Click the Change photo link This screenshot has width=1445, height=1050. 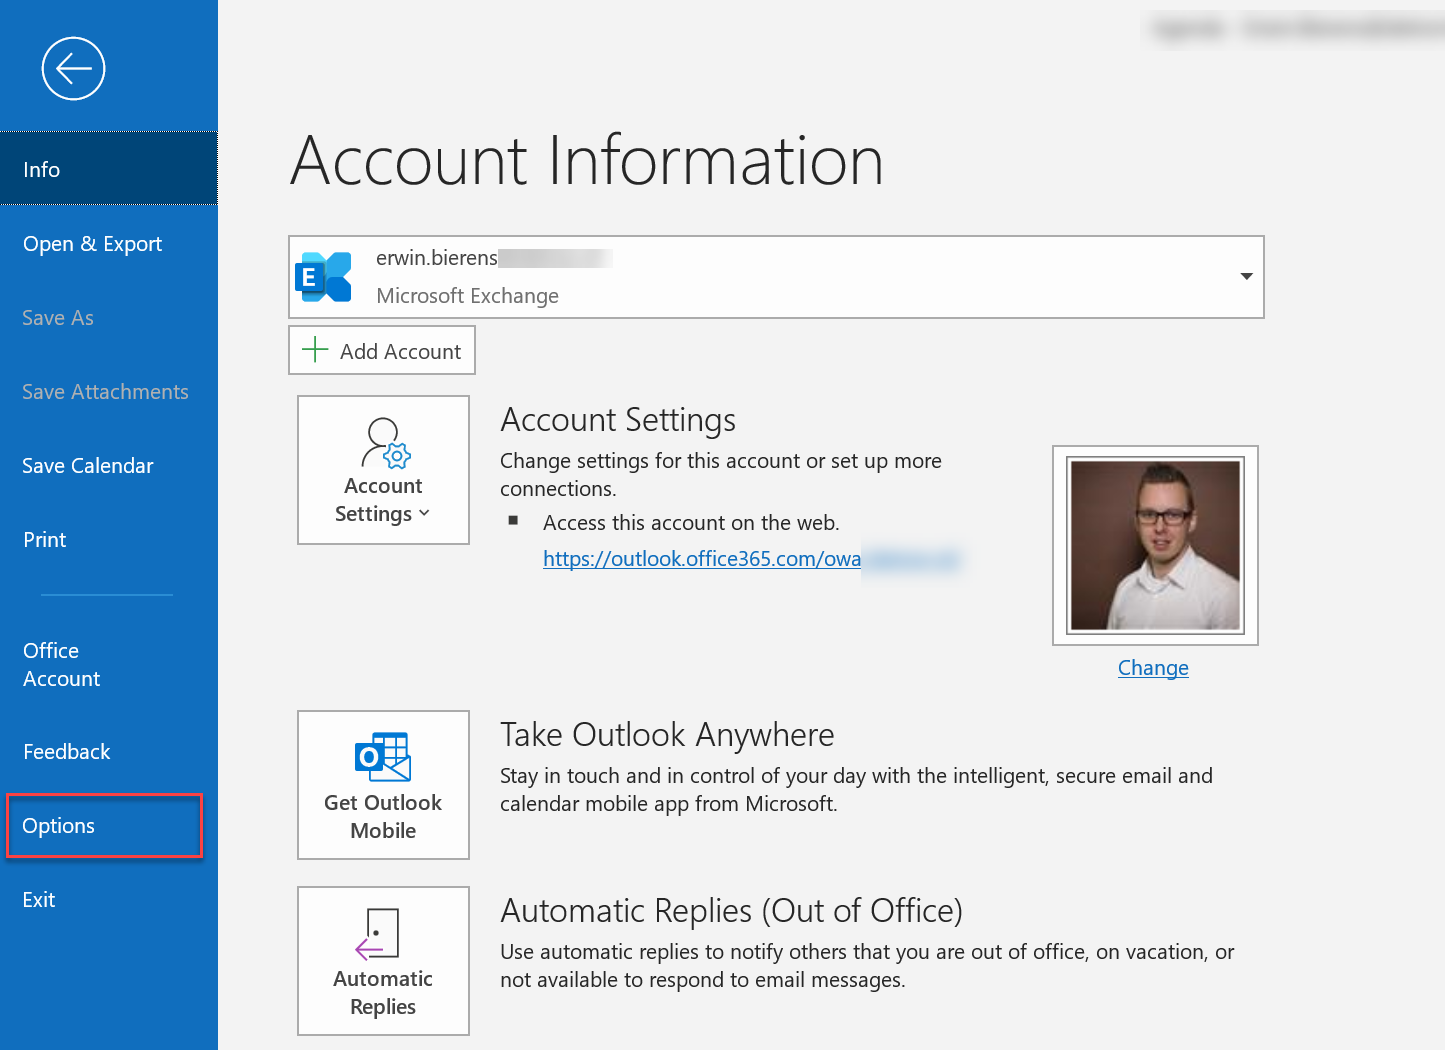pyautogui.click(x=1153, y=667)
